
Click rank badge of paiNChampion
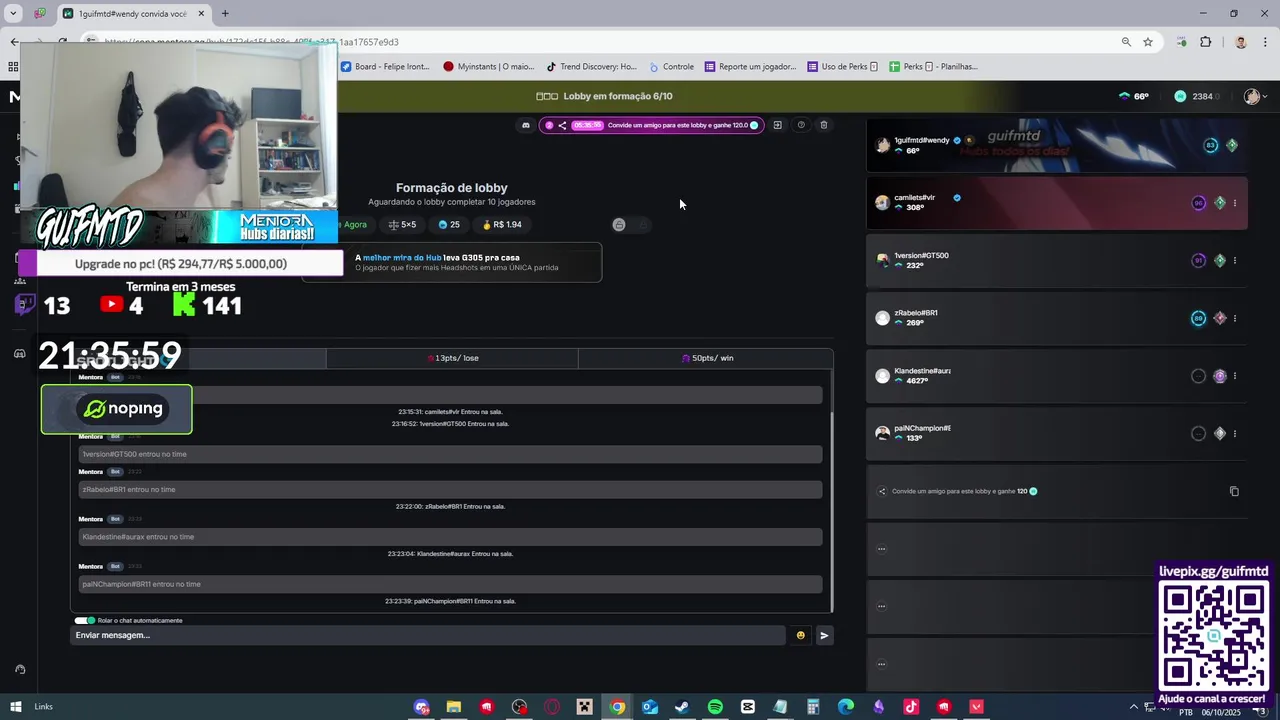pyautogui.click(x=1219, y=434)
